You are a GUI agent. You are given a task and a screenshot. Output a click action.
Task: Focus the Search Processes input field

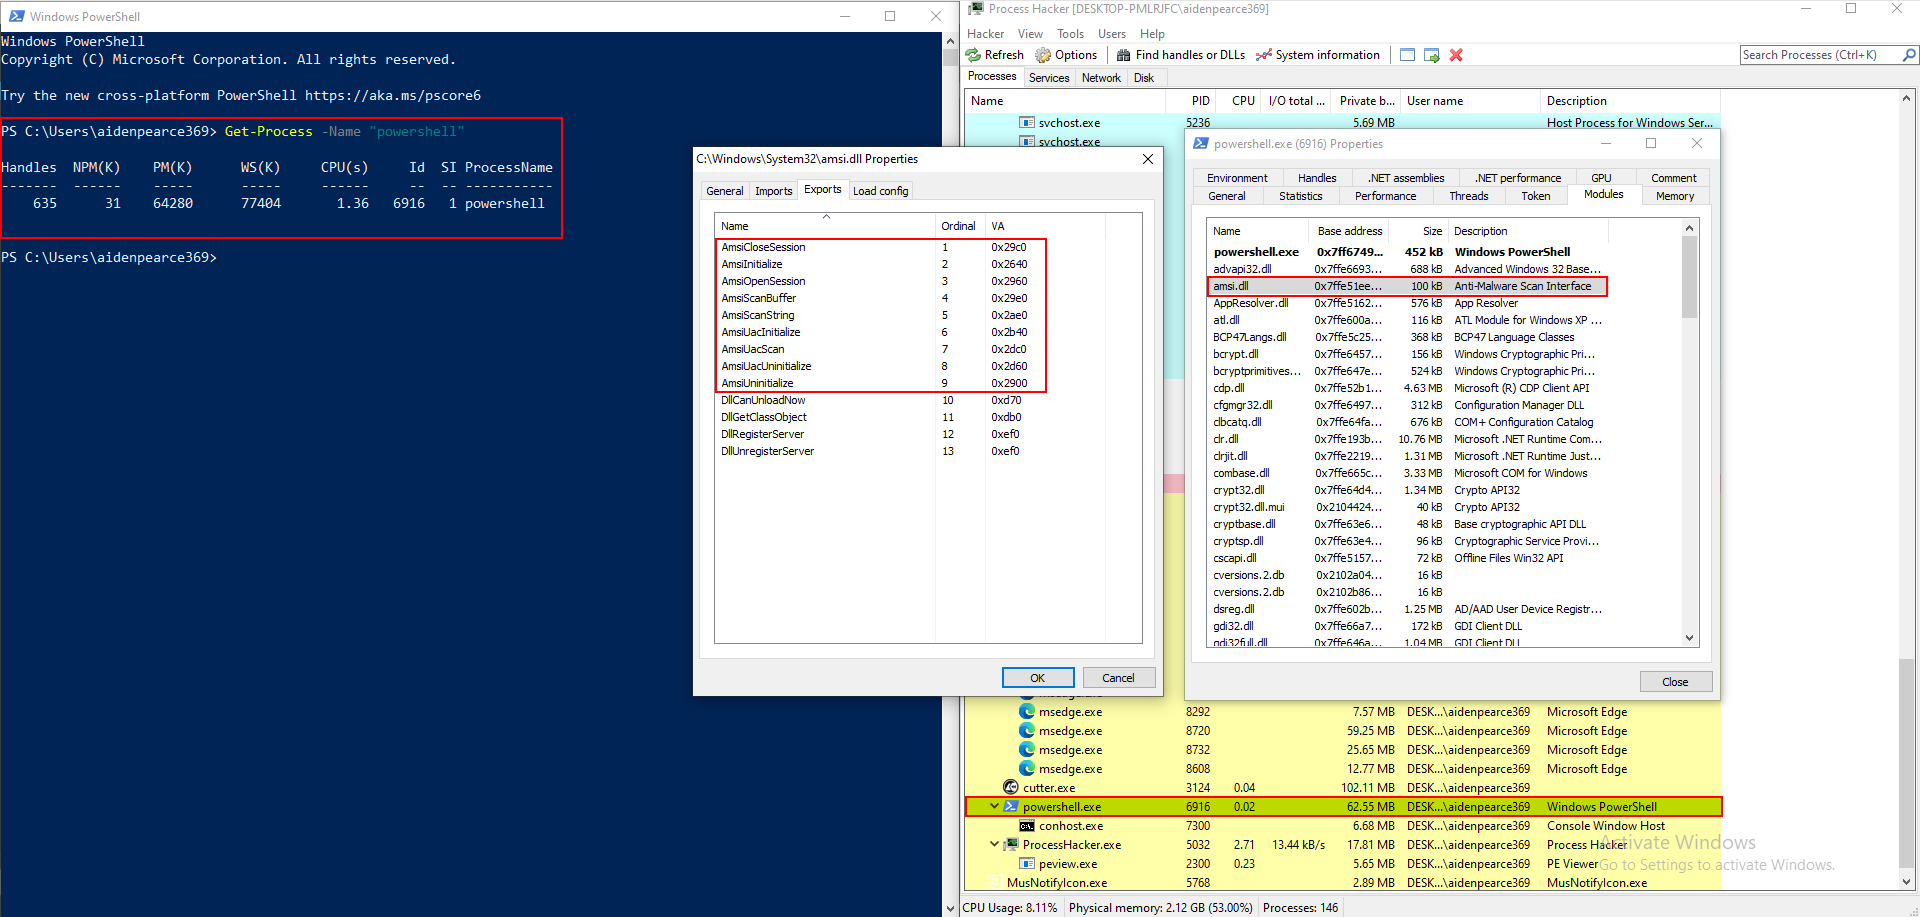[1820, 55]
